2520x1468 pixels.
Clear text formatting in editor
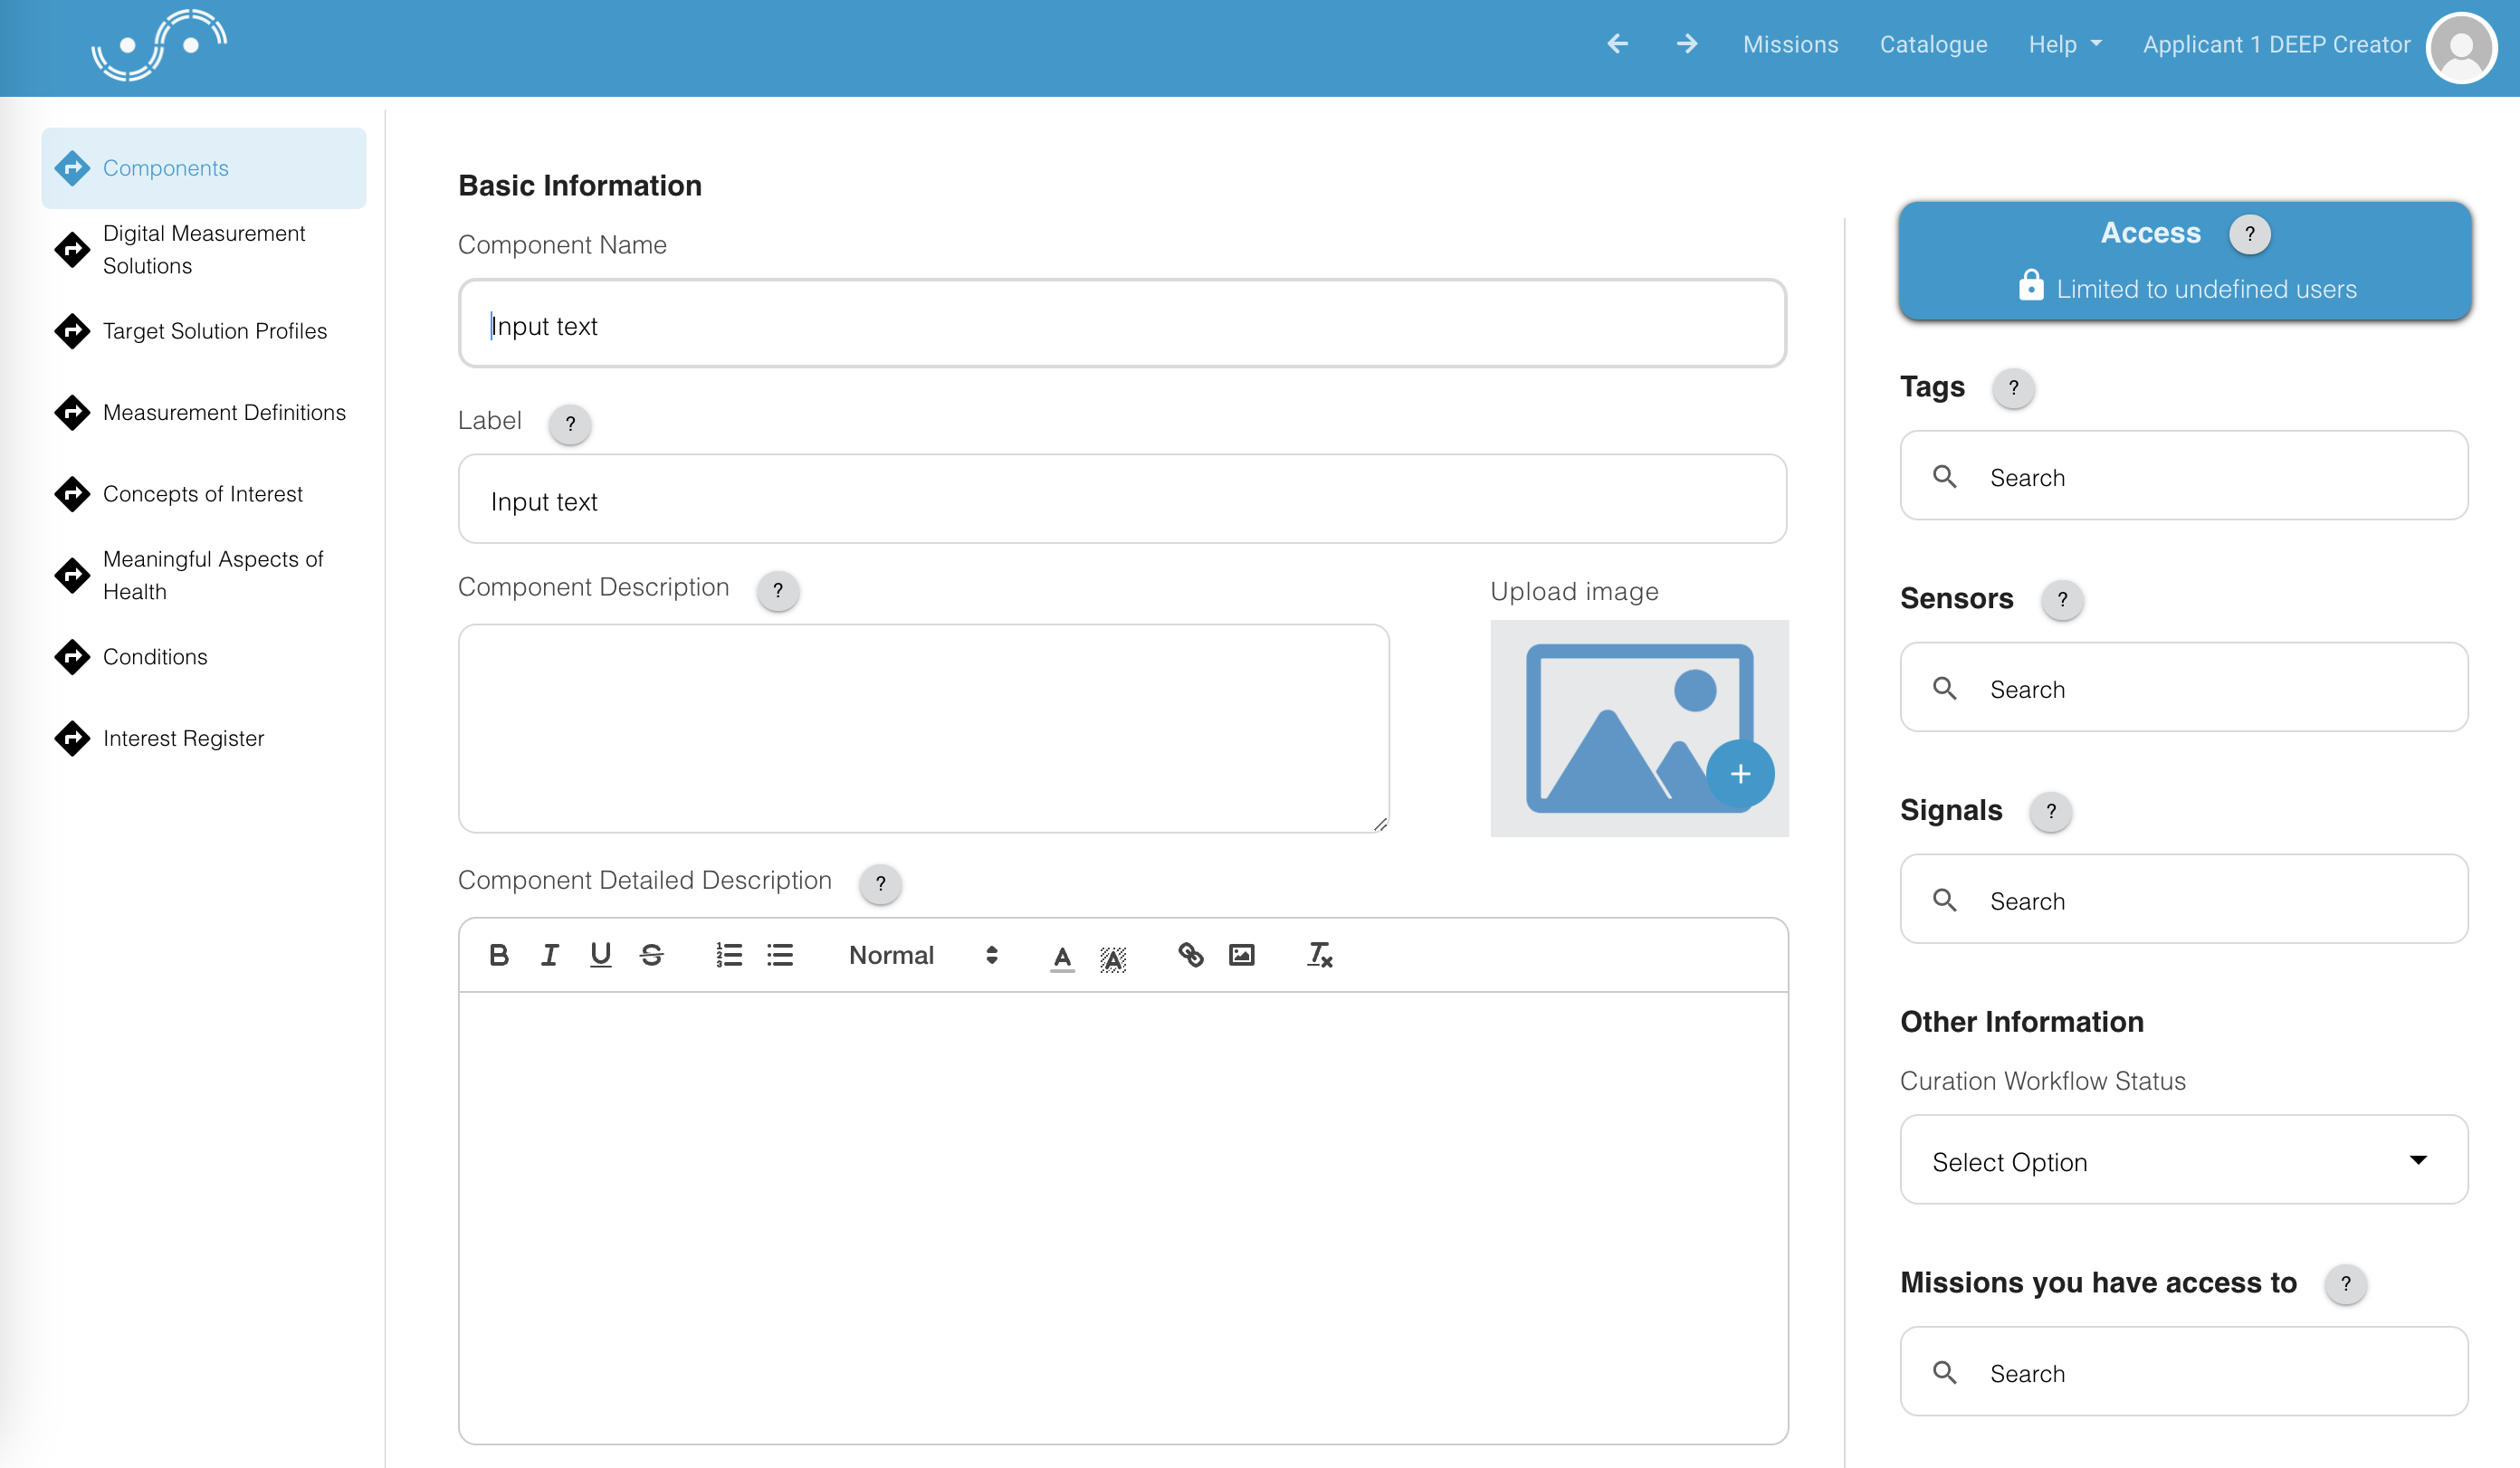click(x=1319, y=955)
